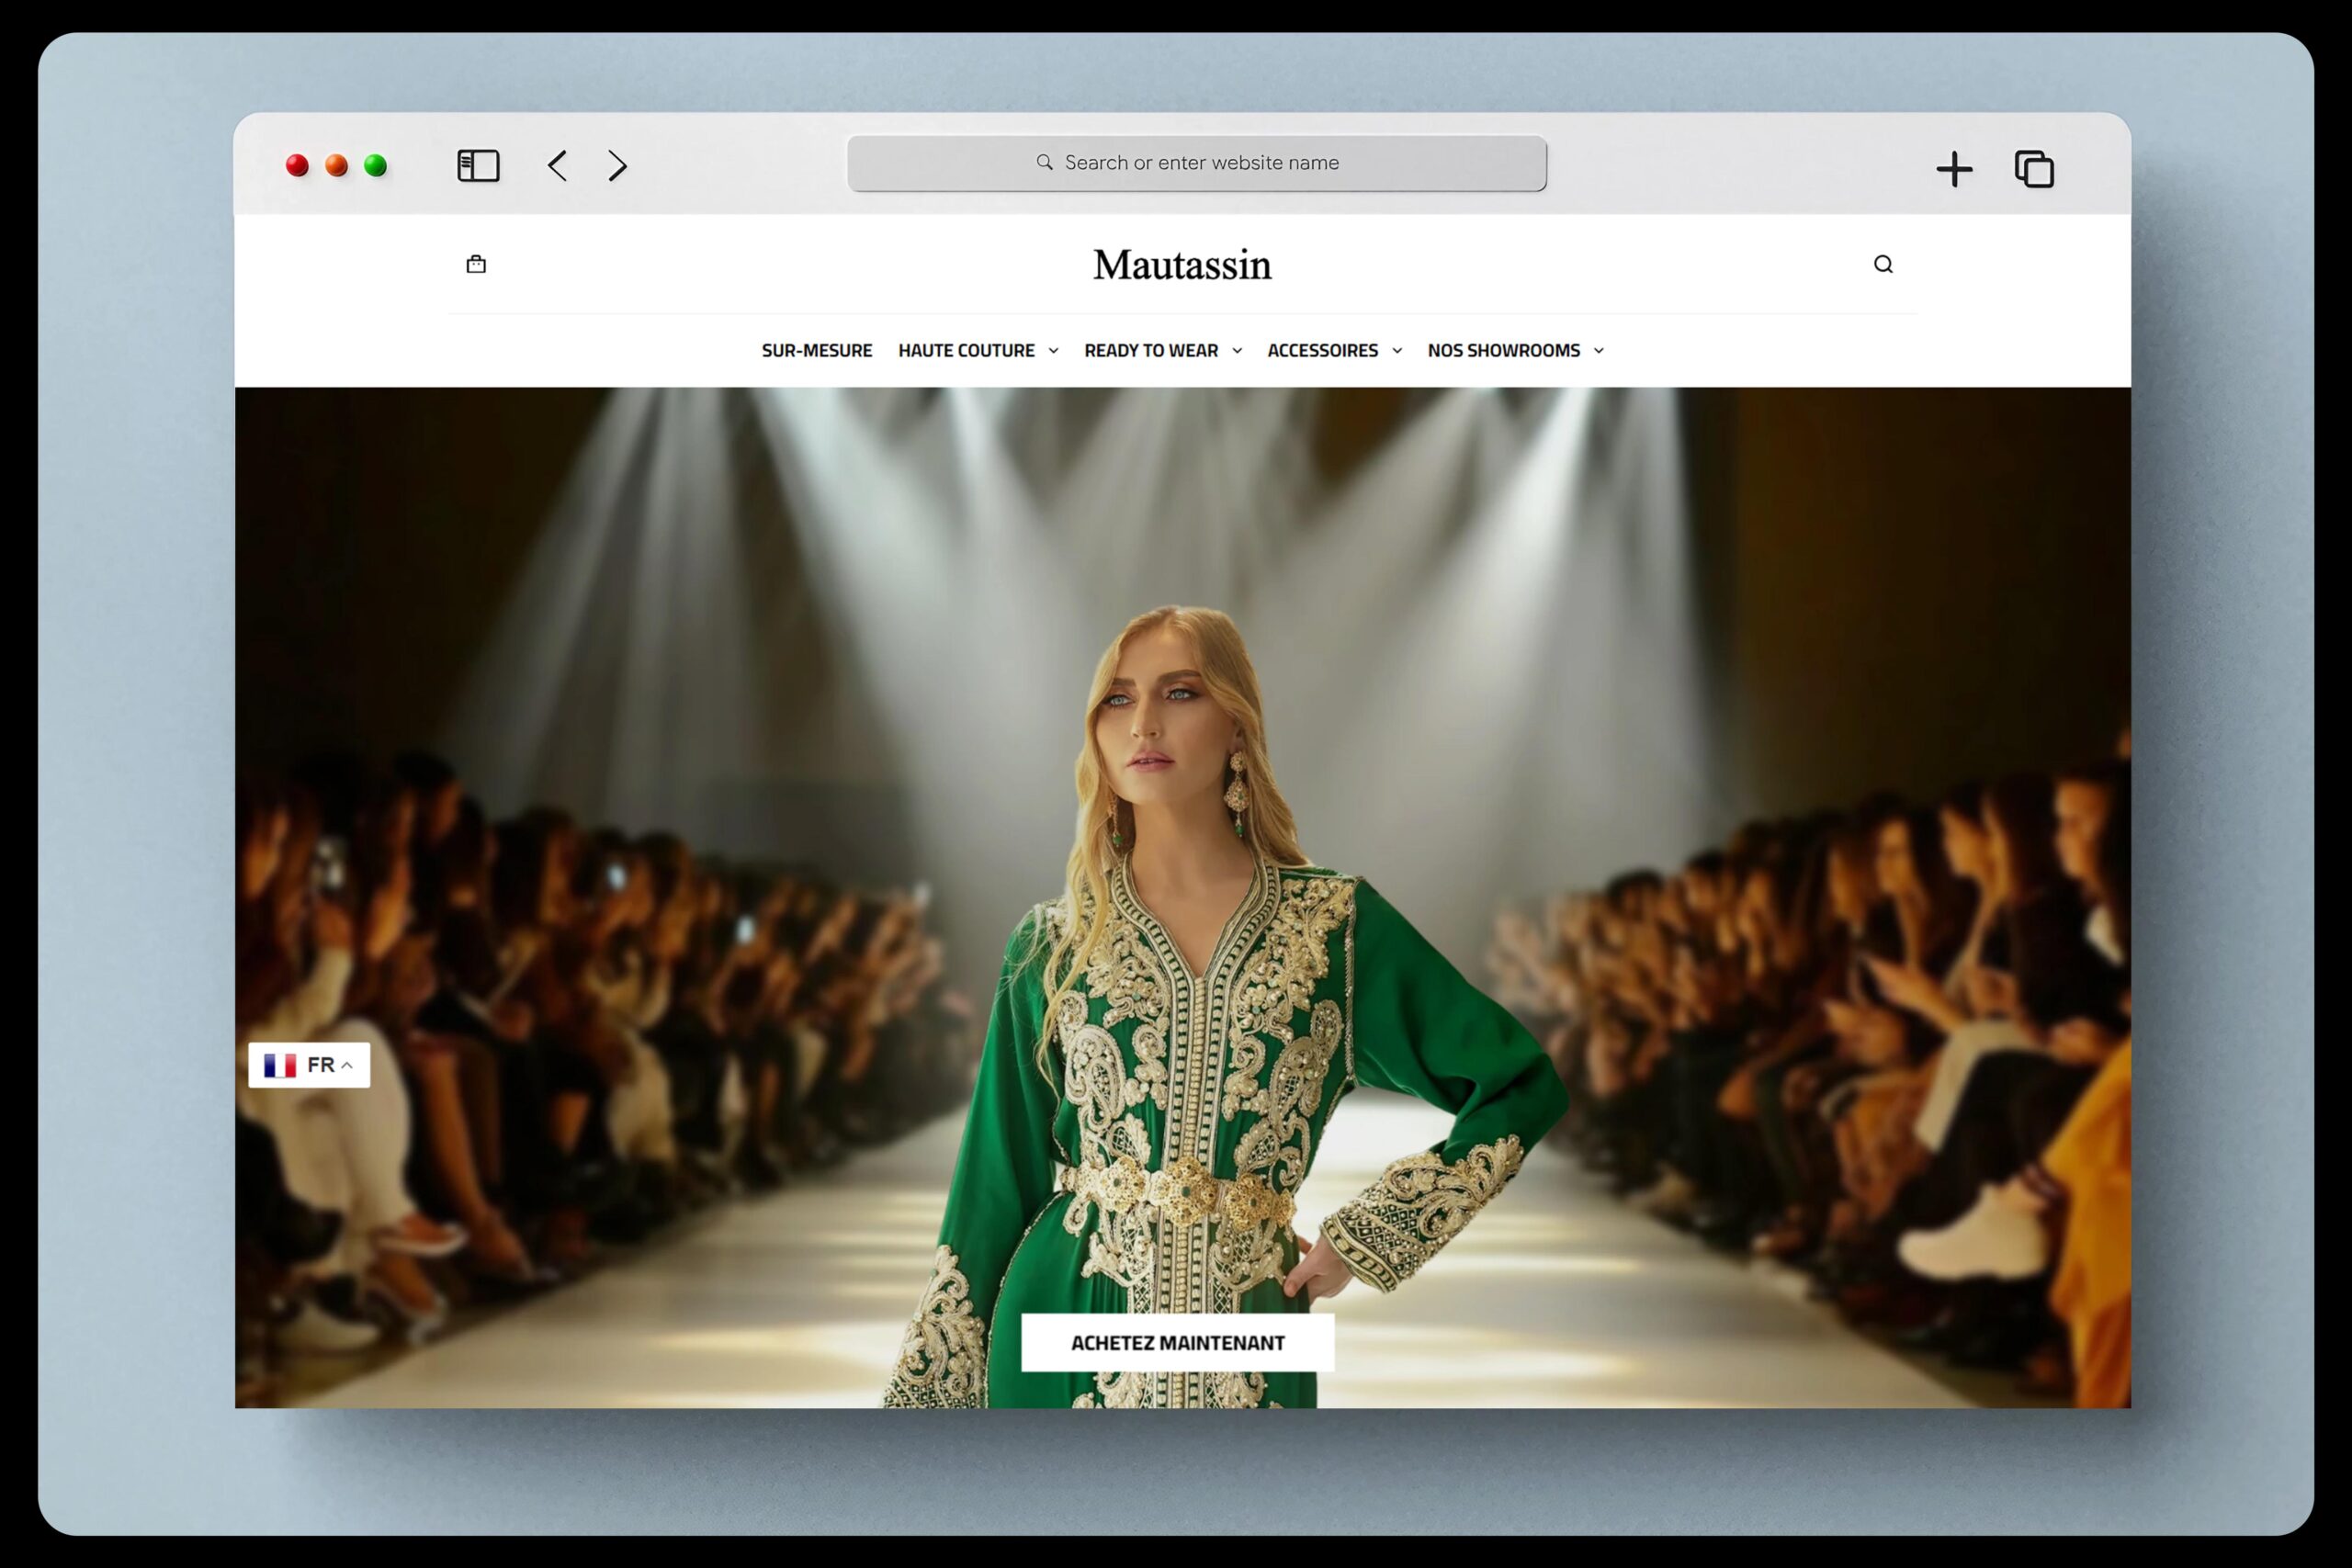Show the tab overview icon
The height and width of the screenshot is (1568, 2352).
[2034, 168]
